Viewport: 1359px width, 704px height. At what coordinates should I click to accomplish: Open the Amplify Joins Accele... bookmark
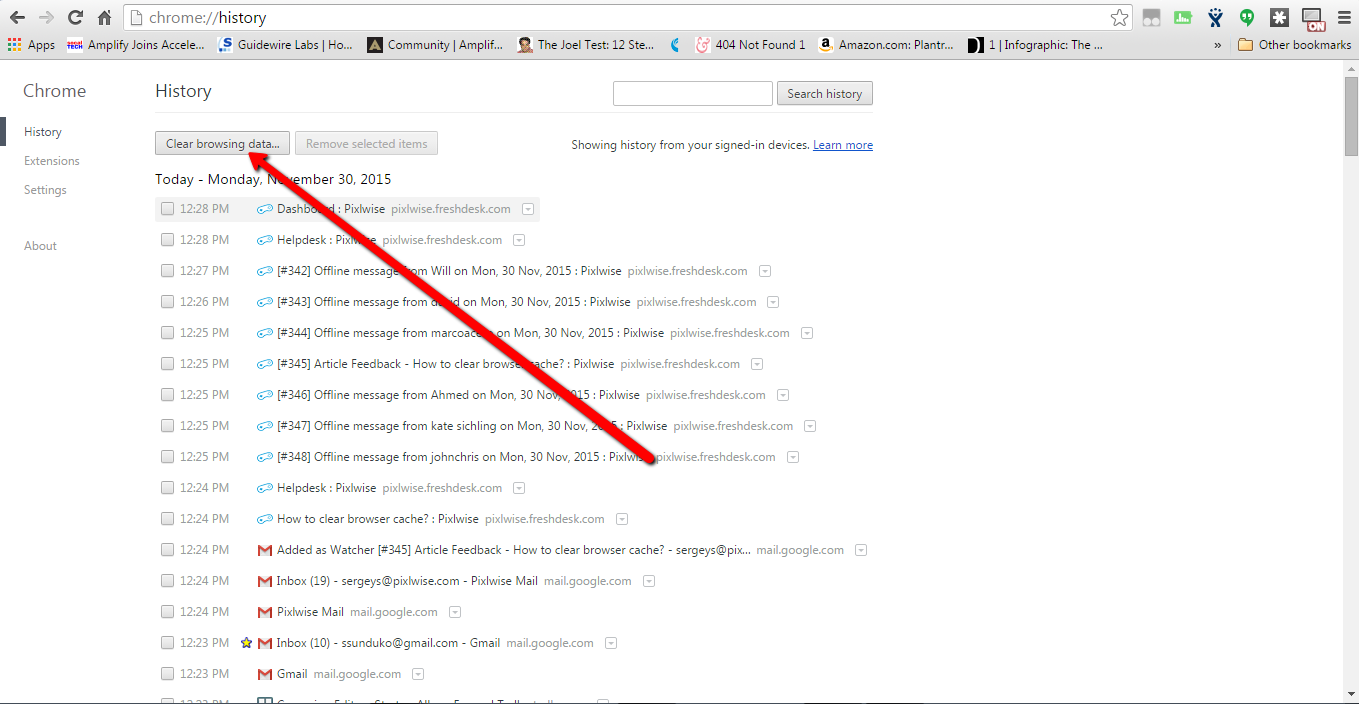[135, 45]
